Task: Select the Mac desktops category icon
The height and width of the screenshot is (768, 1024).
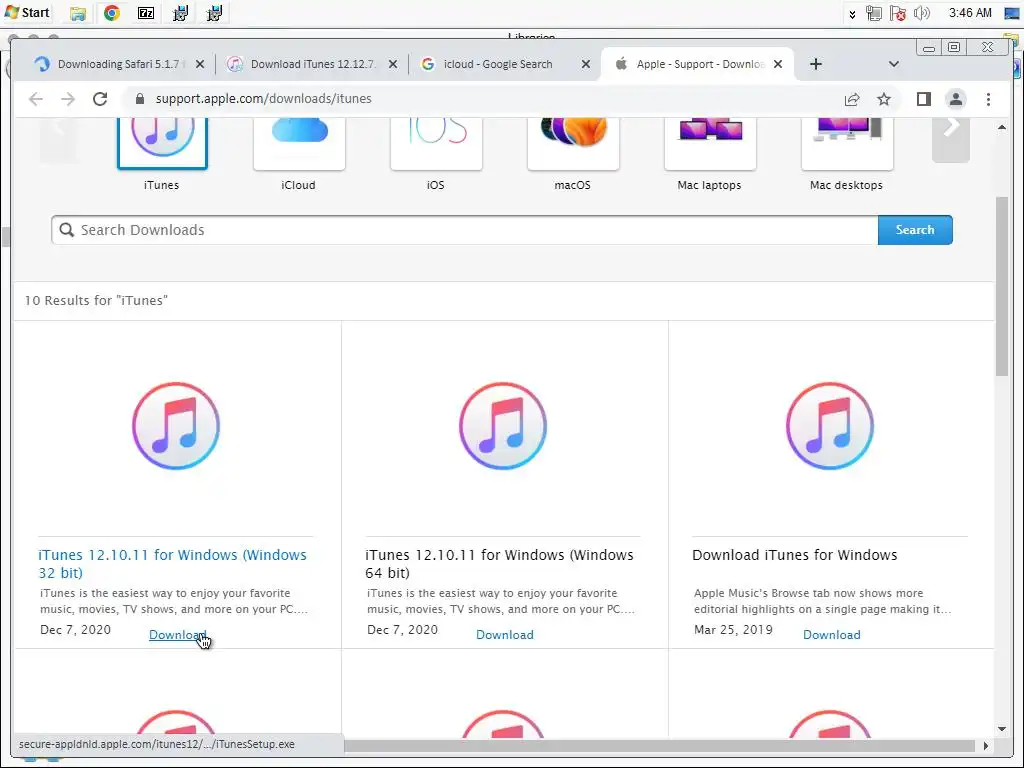Action: click(x=847, y=142)
